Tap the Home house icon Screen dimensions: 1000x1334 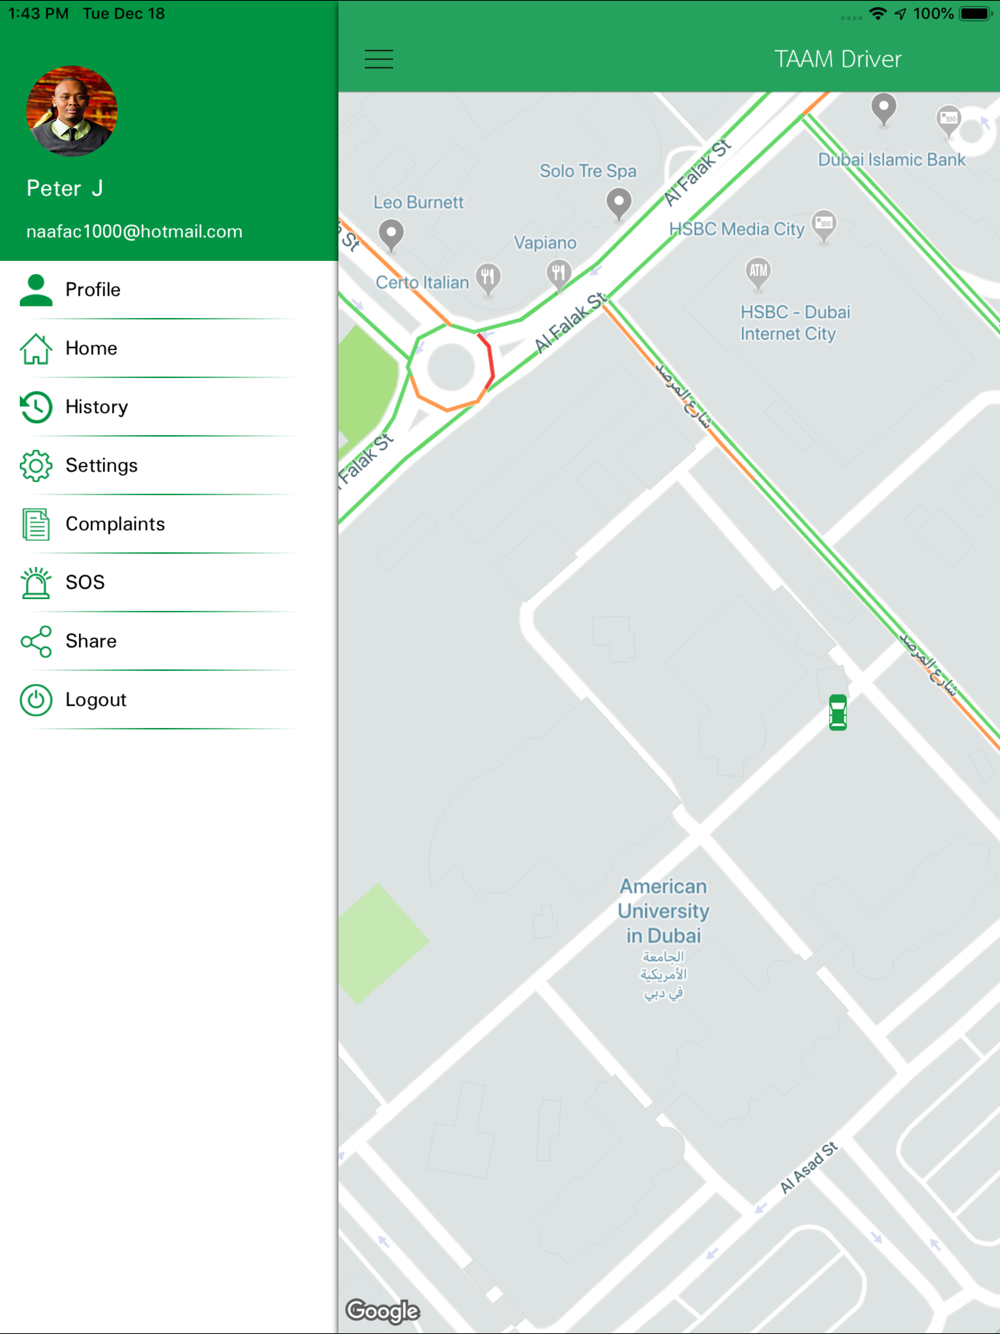pos(36,348)
